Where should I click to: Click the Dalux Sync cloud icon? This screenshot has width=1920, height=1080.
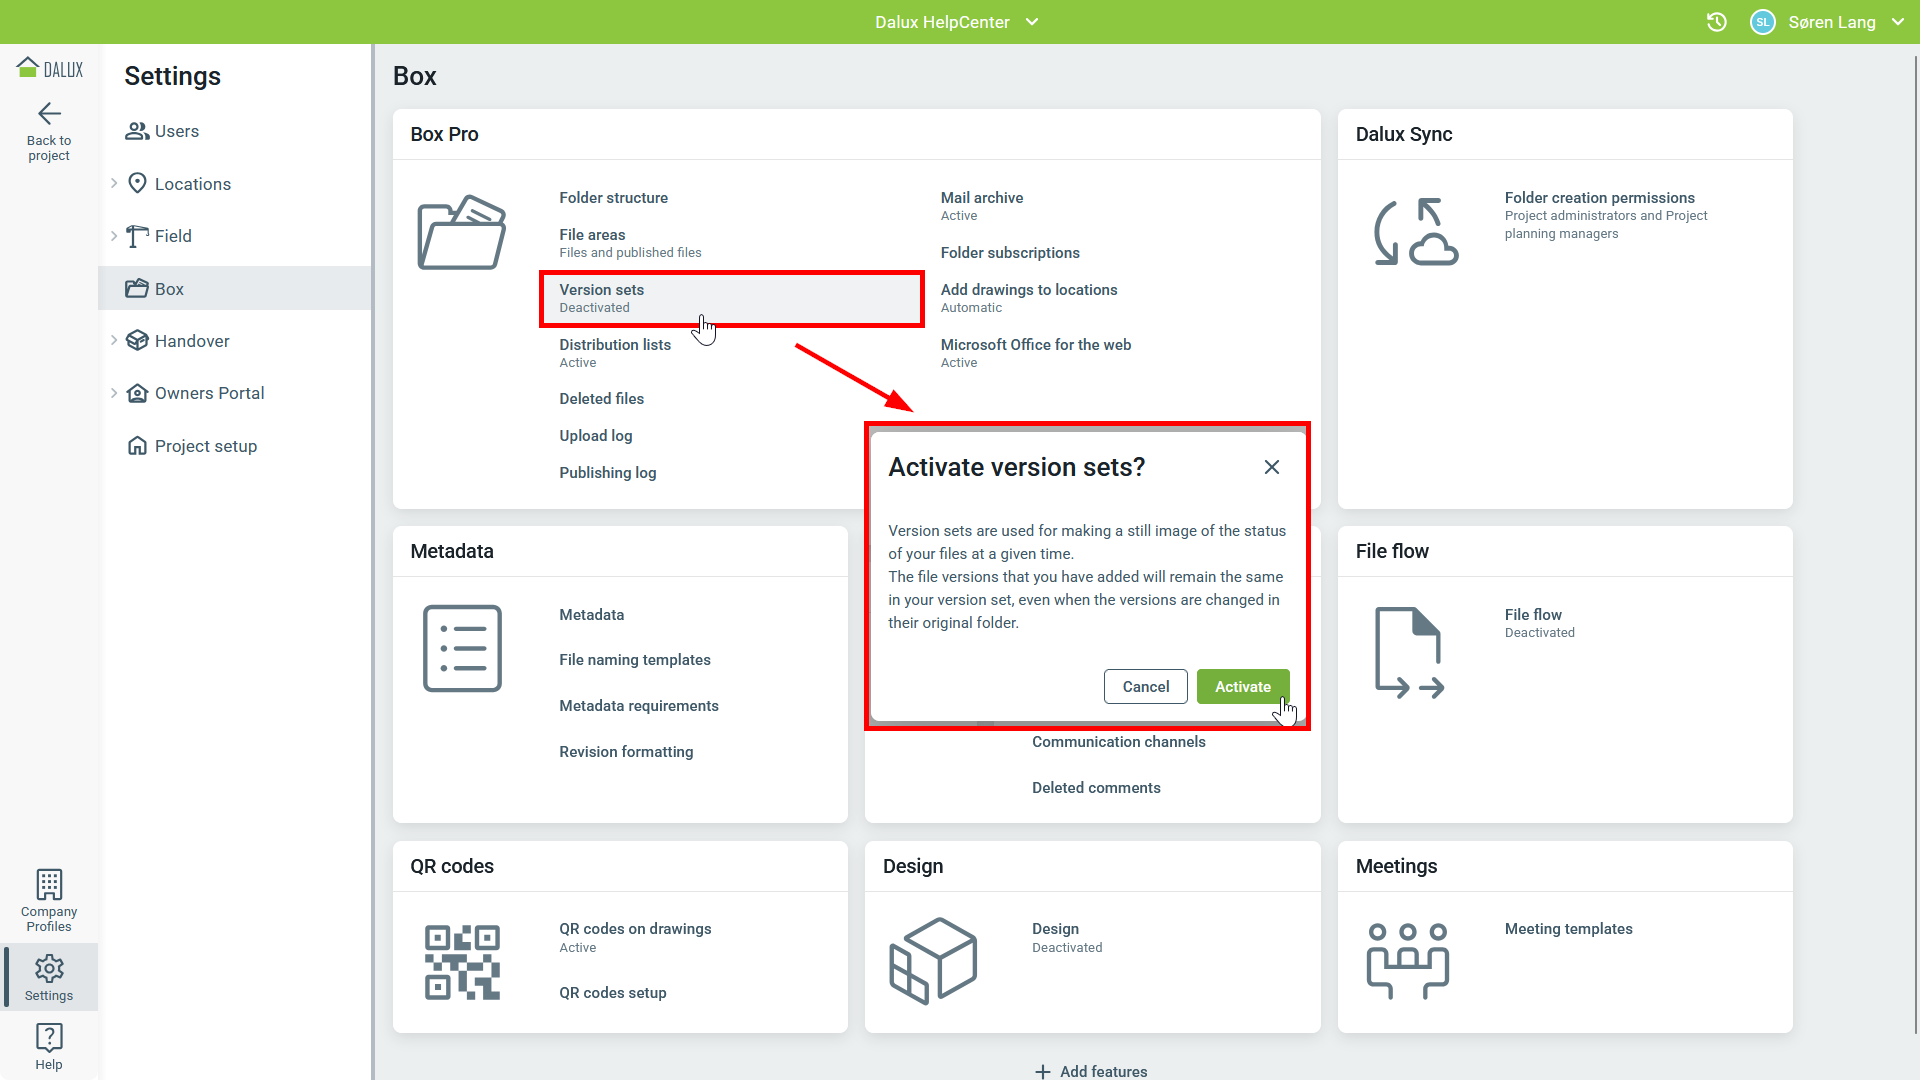[1416, 233]
